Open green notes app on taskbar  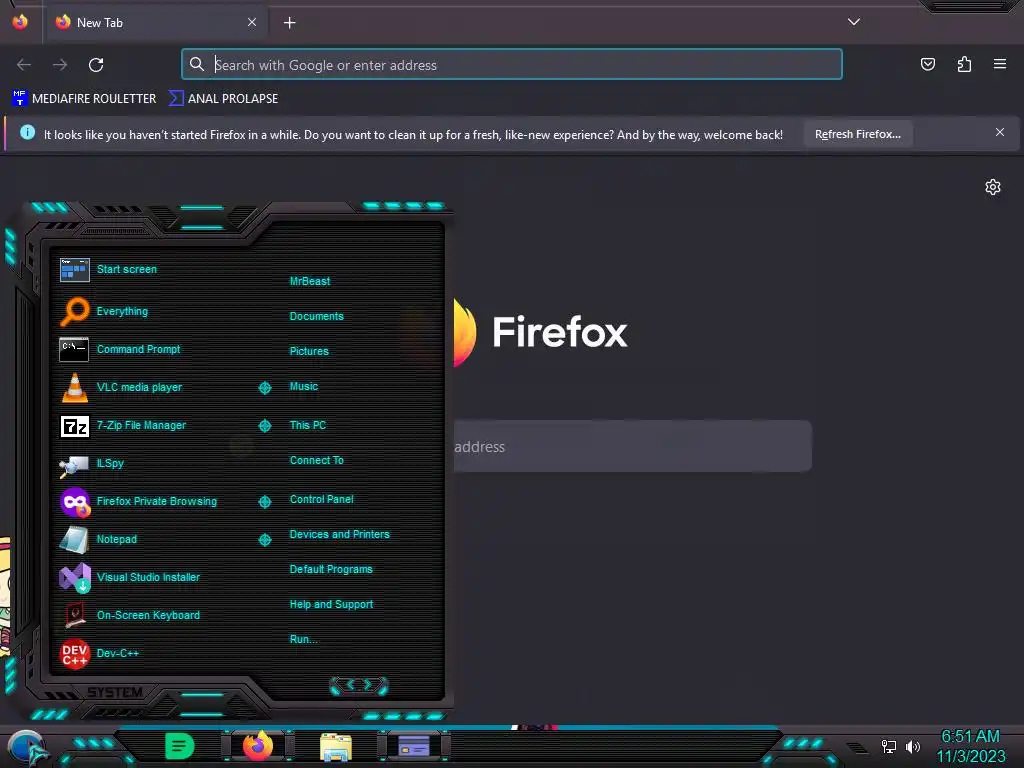pos(179,746)
